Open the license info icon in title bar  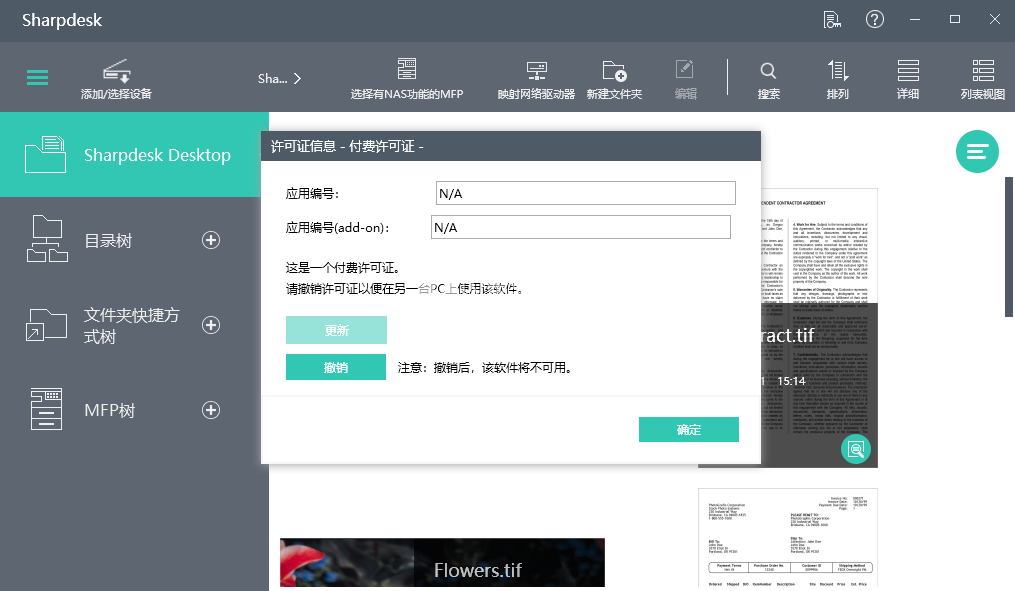tap(832, 19)
